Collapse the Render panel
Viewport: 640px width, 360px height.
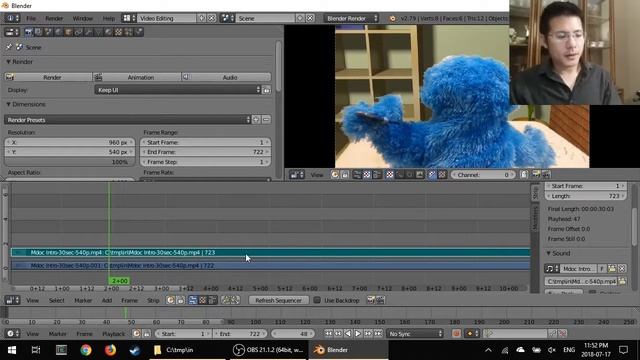[x=19, y=62]
